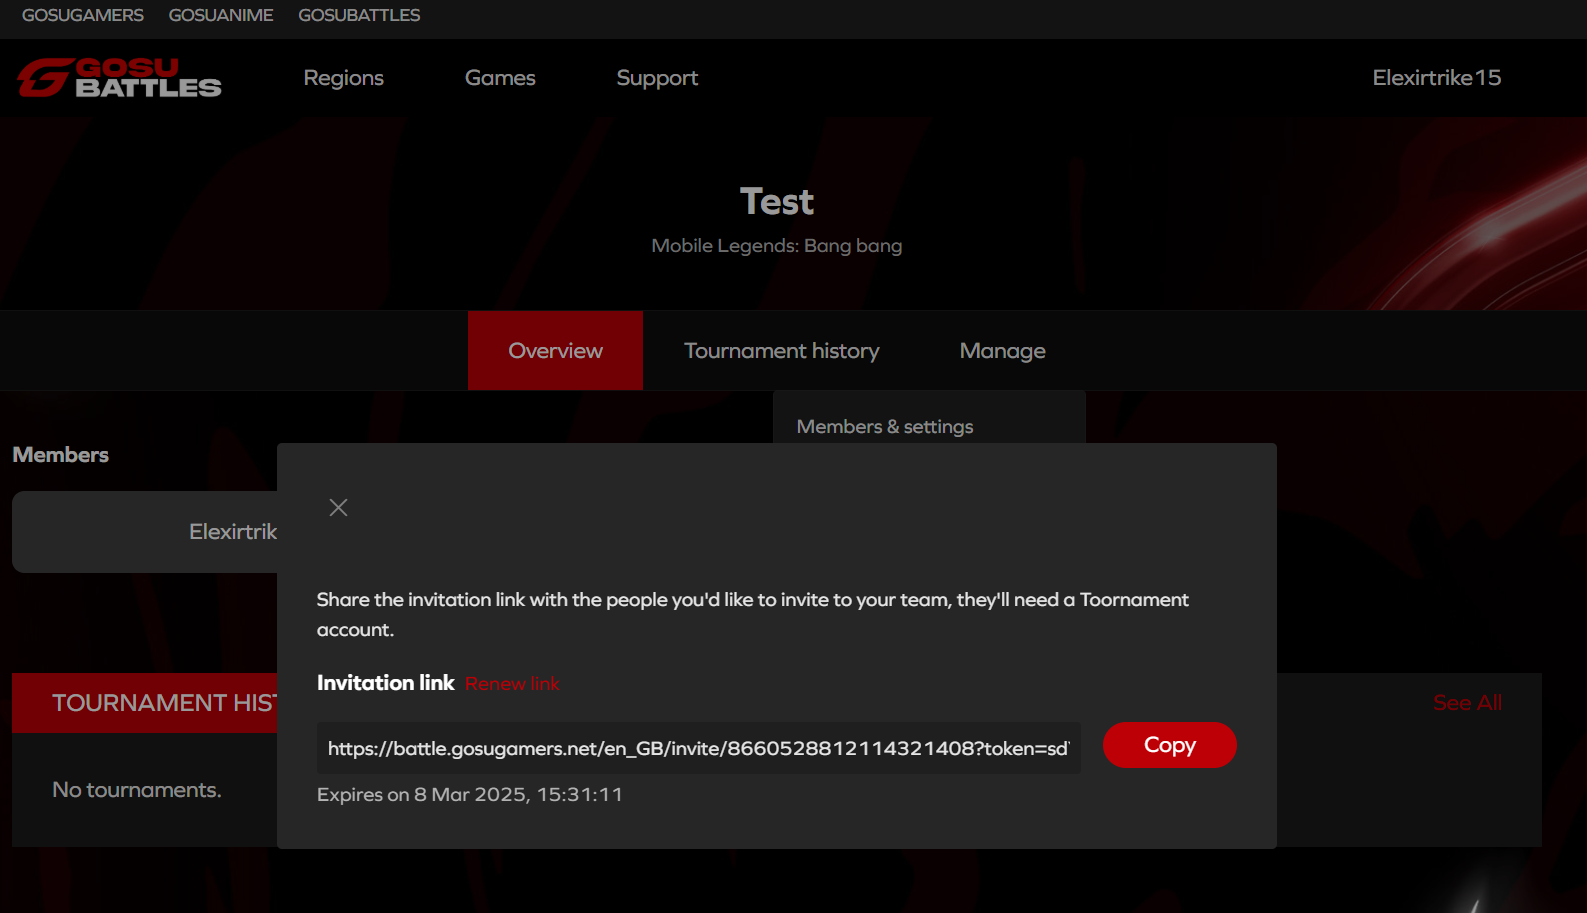The height and width of the screenshot is (913, 1587).
Task: Click the No tournaments message
Action: click(x=137, y=790)
